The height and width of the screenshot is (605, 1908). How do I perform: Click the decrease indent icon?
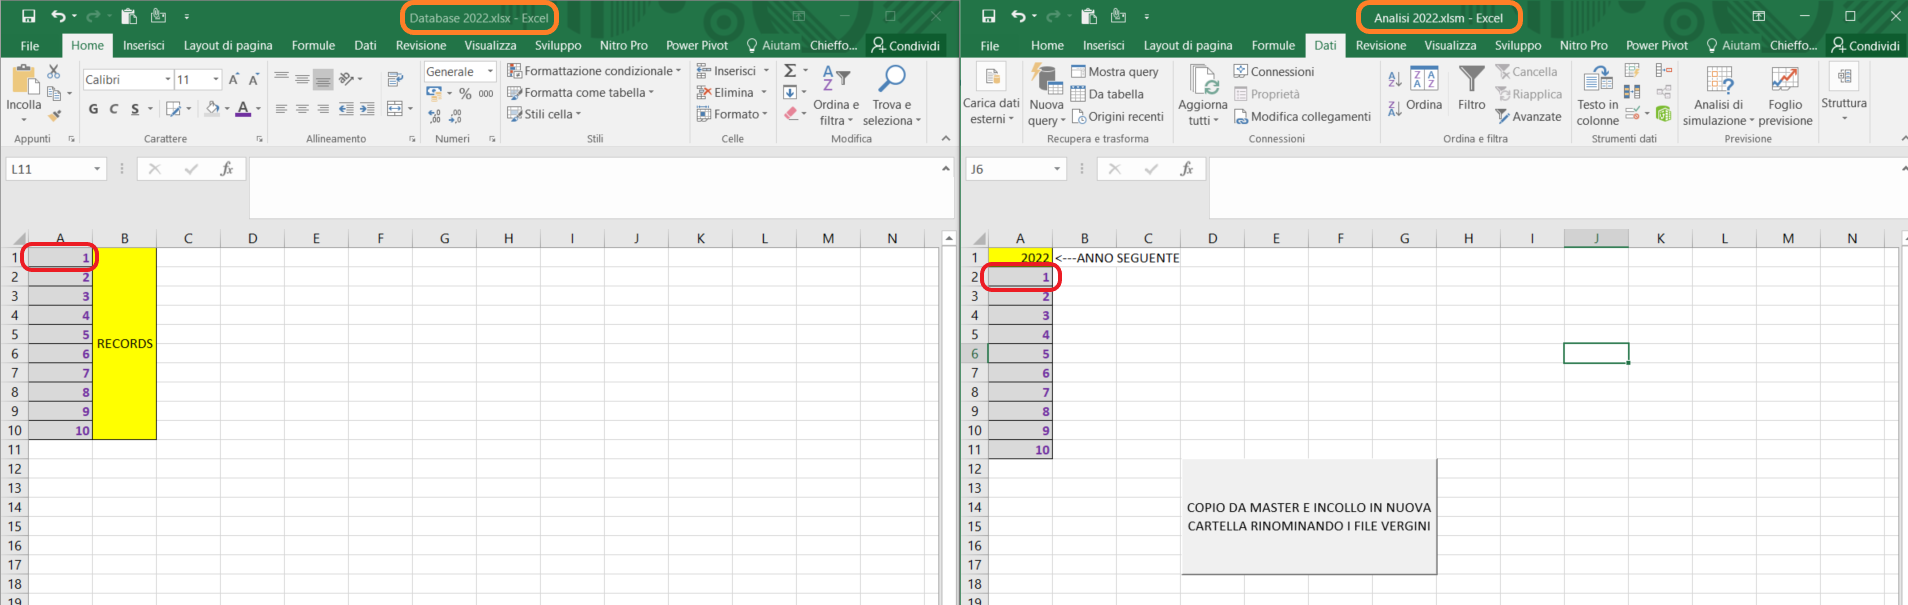pyautogui.click(x=346, y=109)
